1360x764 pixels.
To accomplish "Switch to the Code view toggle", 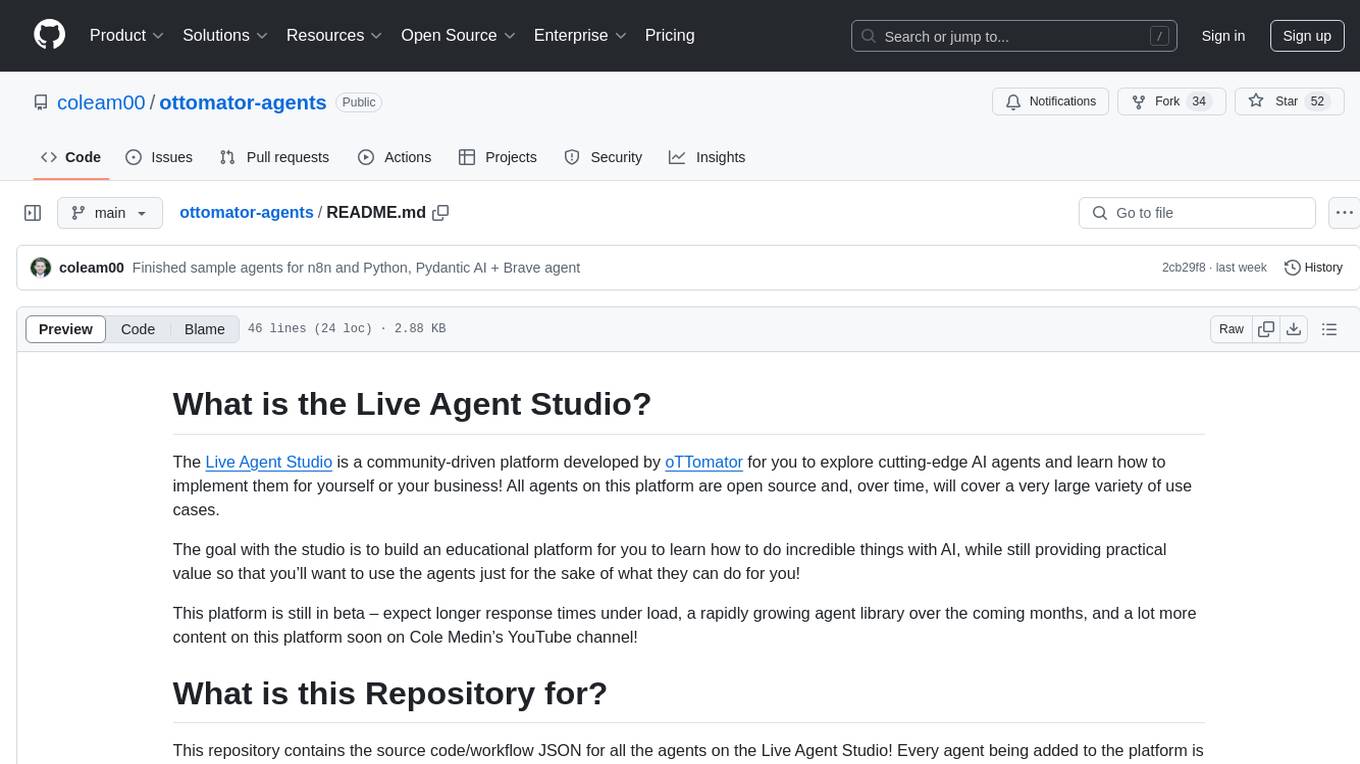I will [138, 329].
